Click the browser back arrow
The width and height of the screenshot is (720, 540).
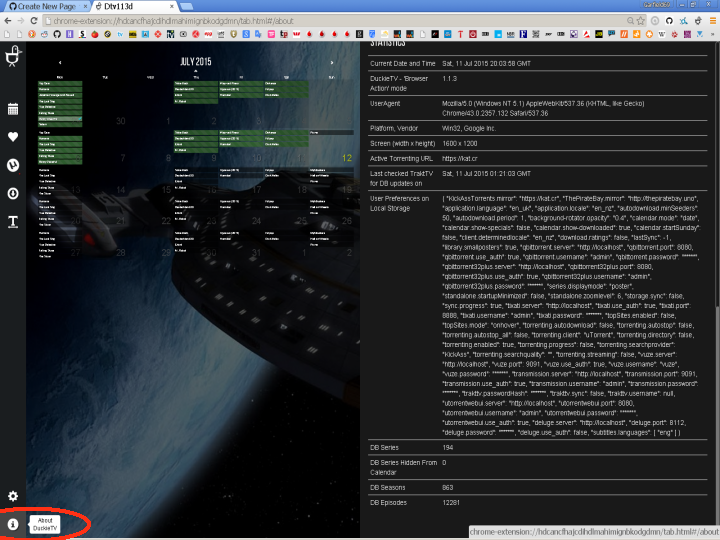7,21
